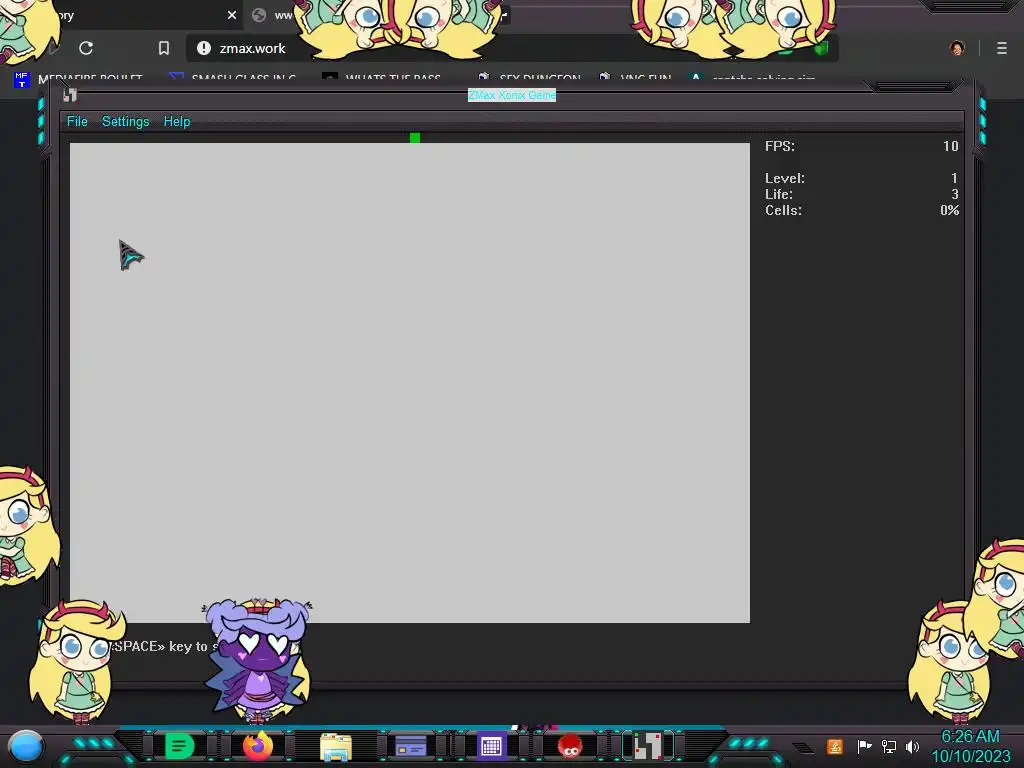Click the Xonix app icon in title bar
Image resolution: width=1024 pixels, height=768 pixels.
pos(70,95)
